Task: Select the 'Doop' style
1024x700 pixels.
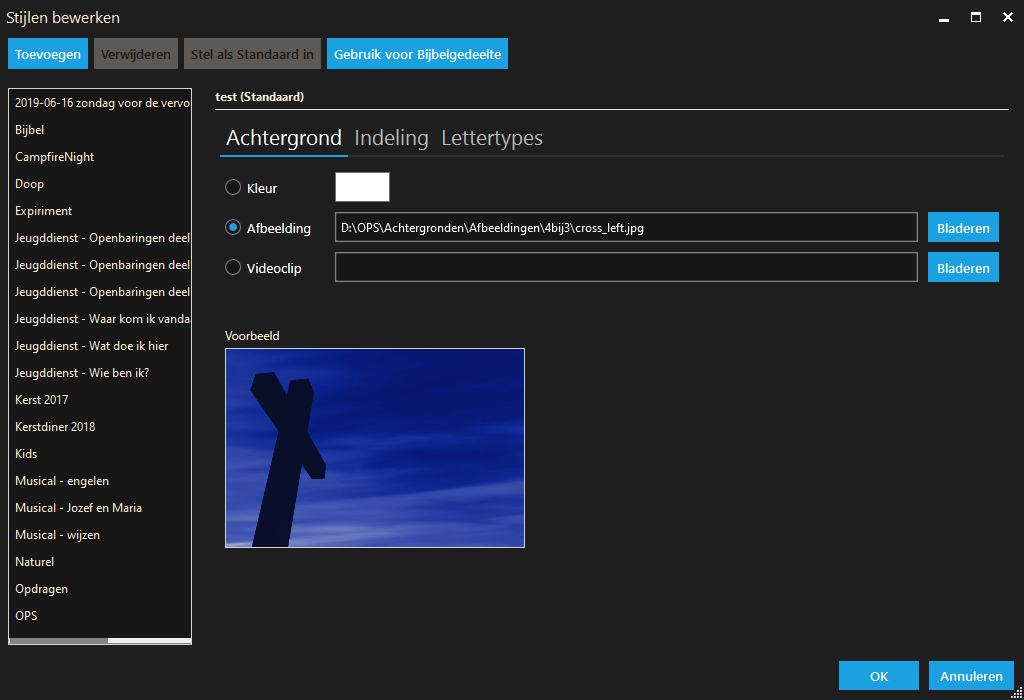Action: [x=100, y=183]
